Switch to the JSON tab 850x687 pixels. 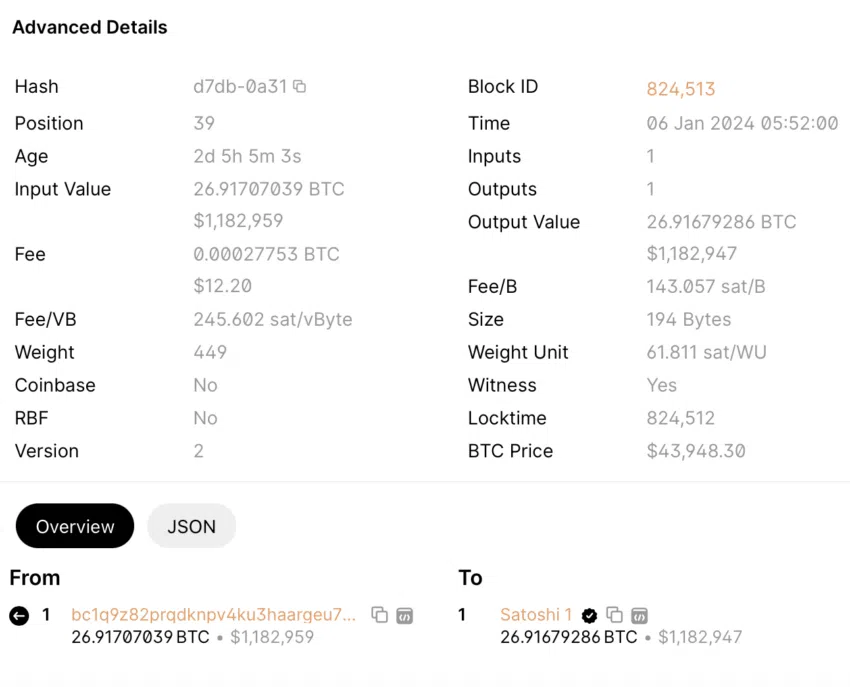(191, 526)
